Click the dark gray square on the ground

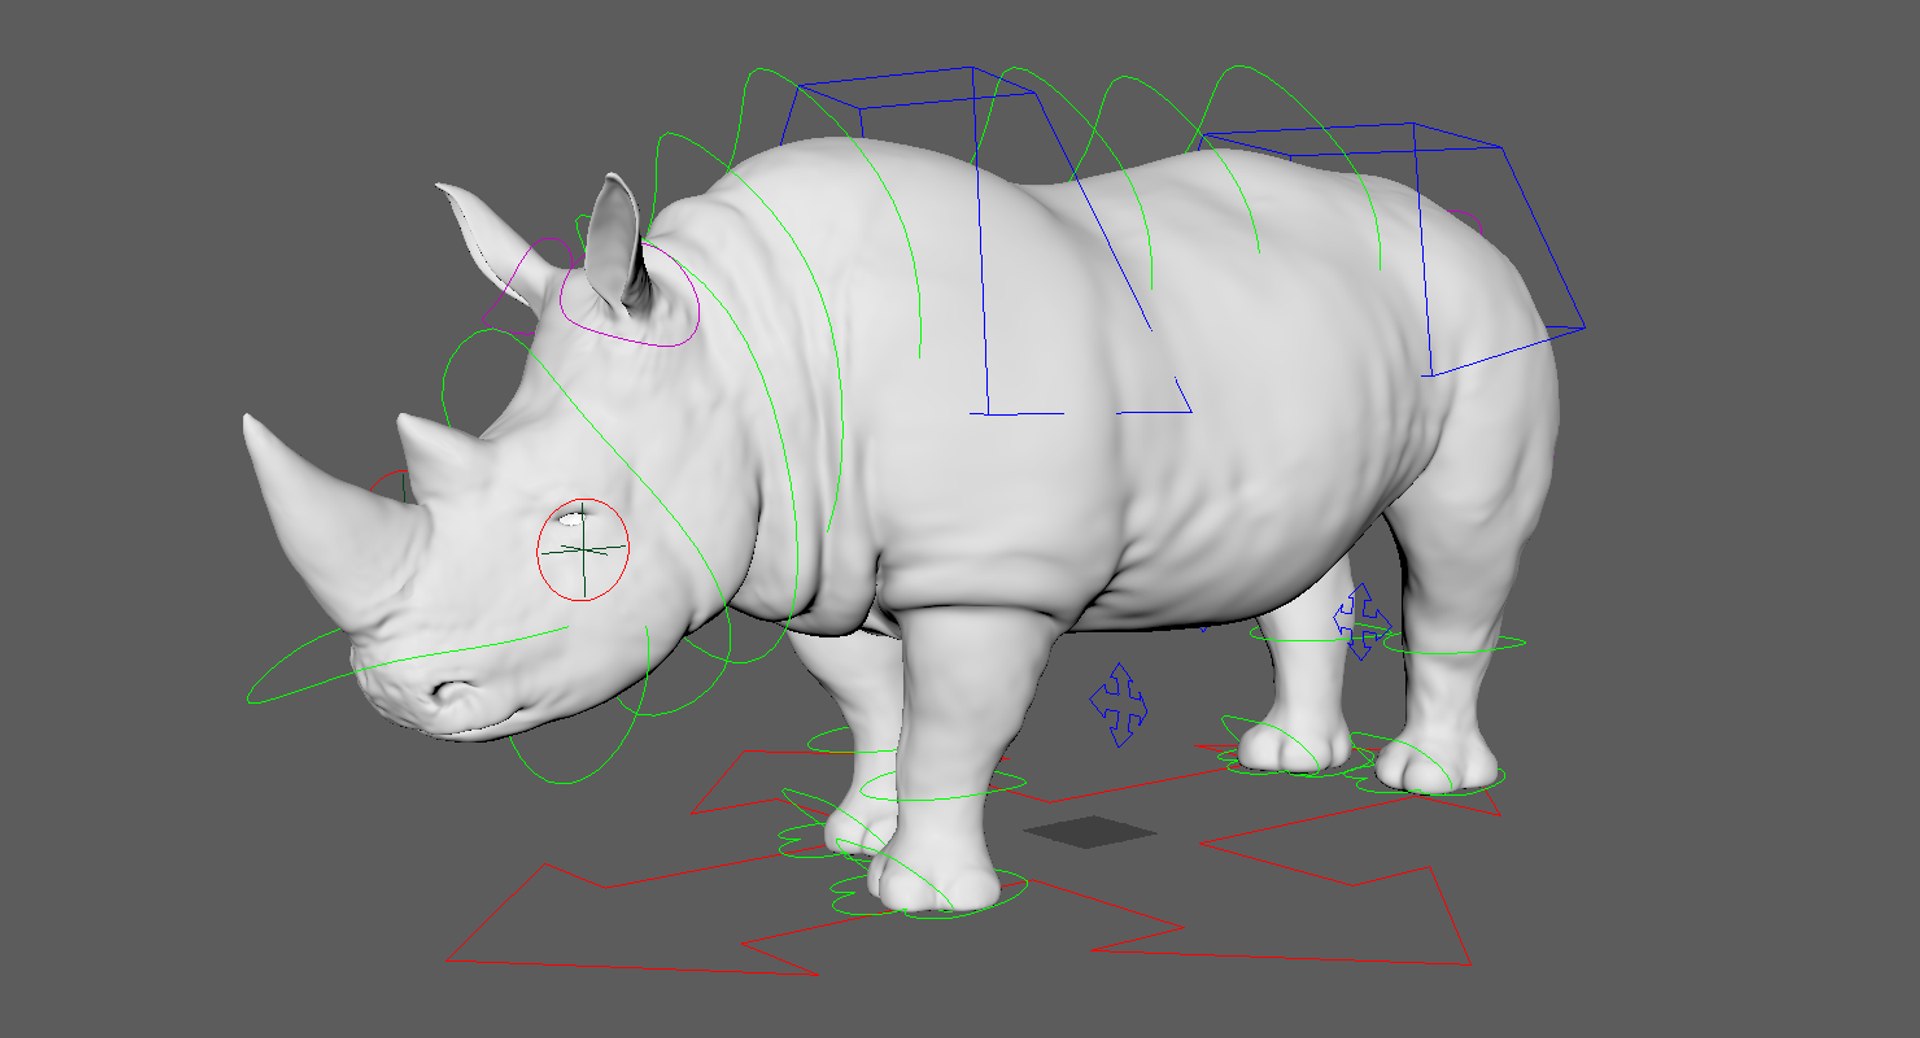(1090, 832)
